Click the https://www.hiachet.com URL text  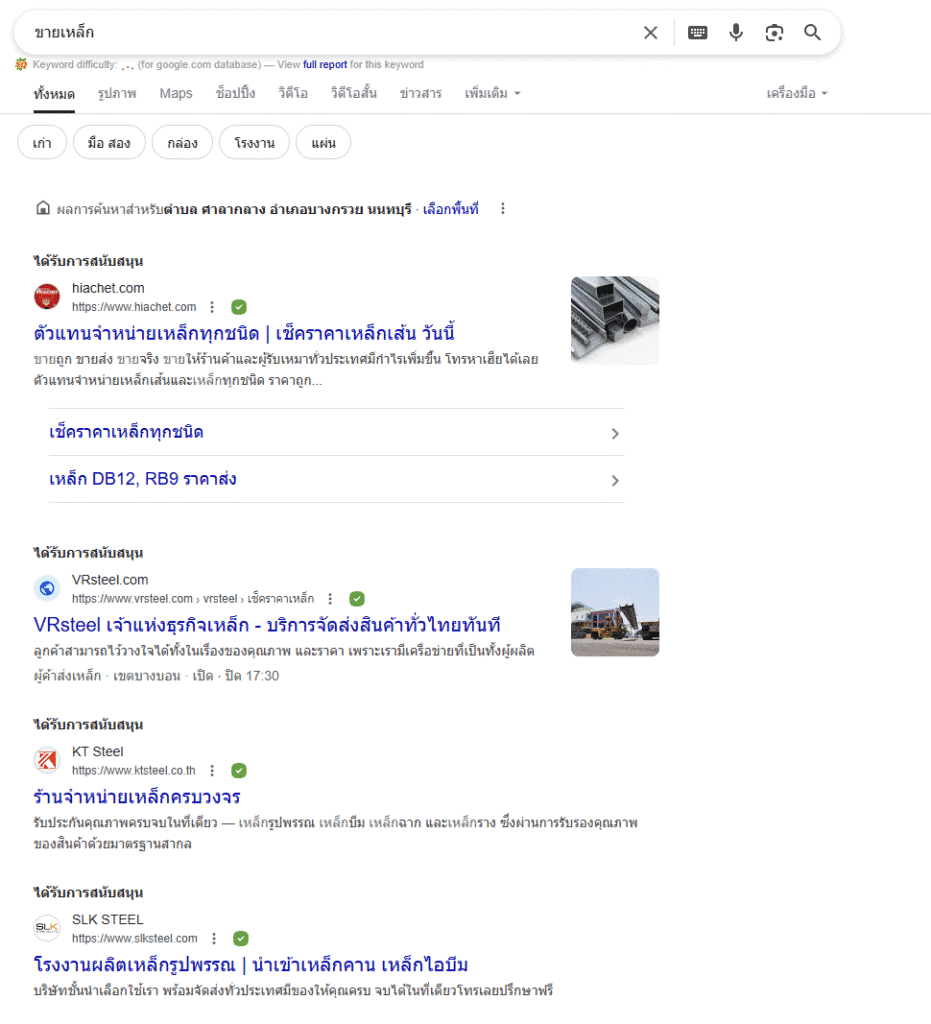(x=134, y=307)
